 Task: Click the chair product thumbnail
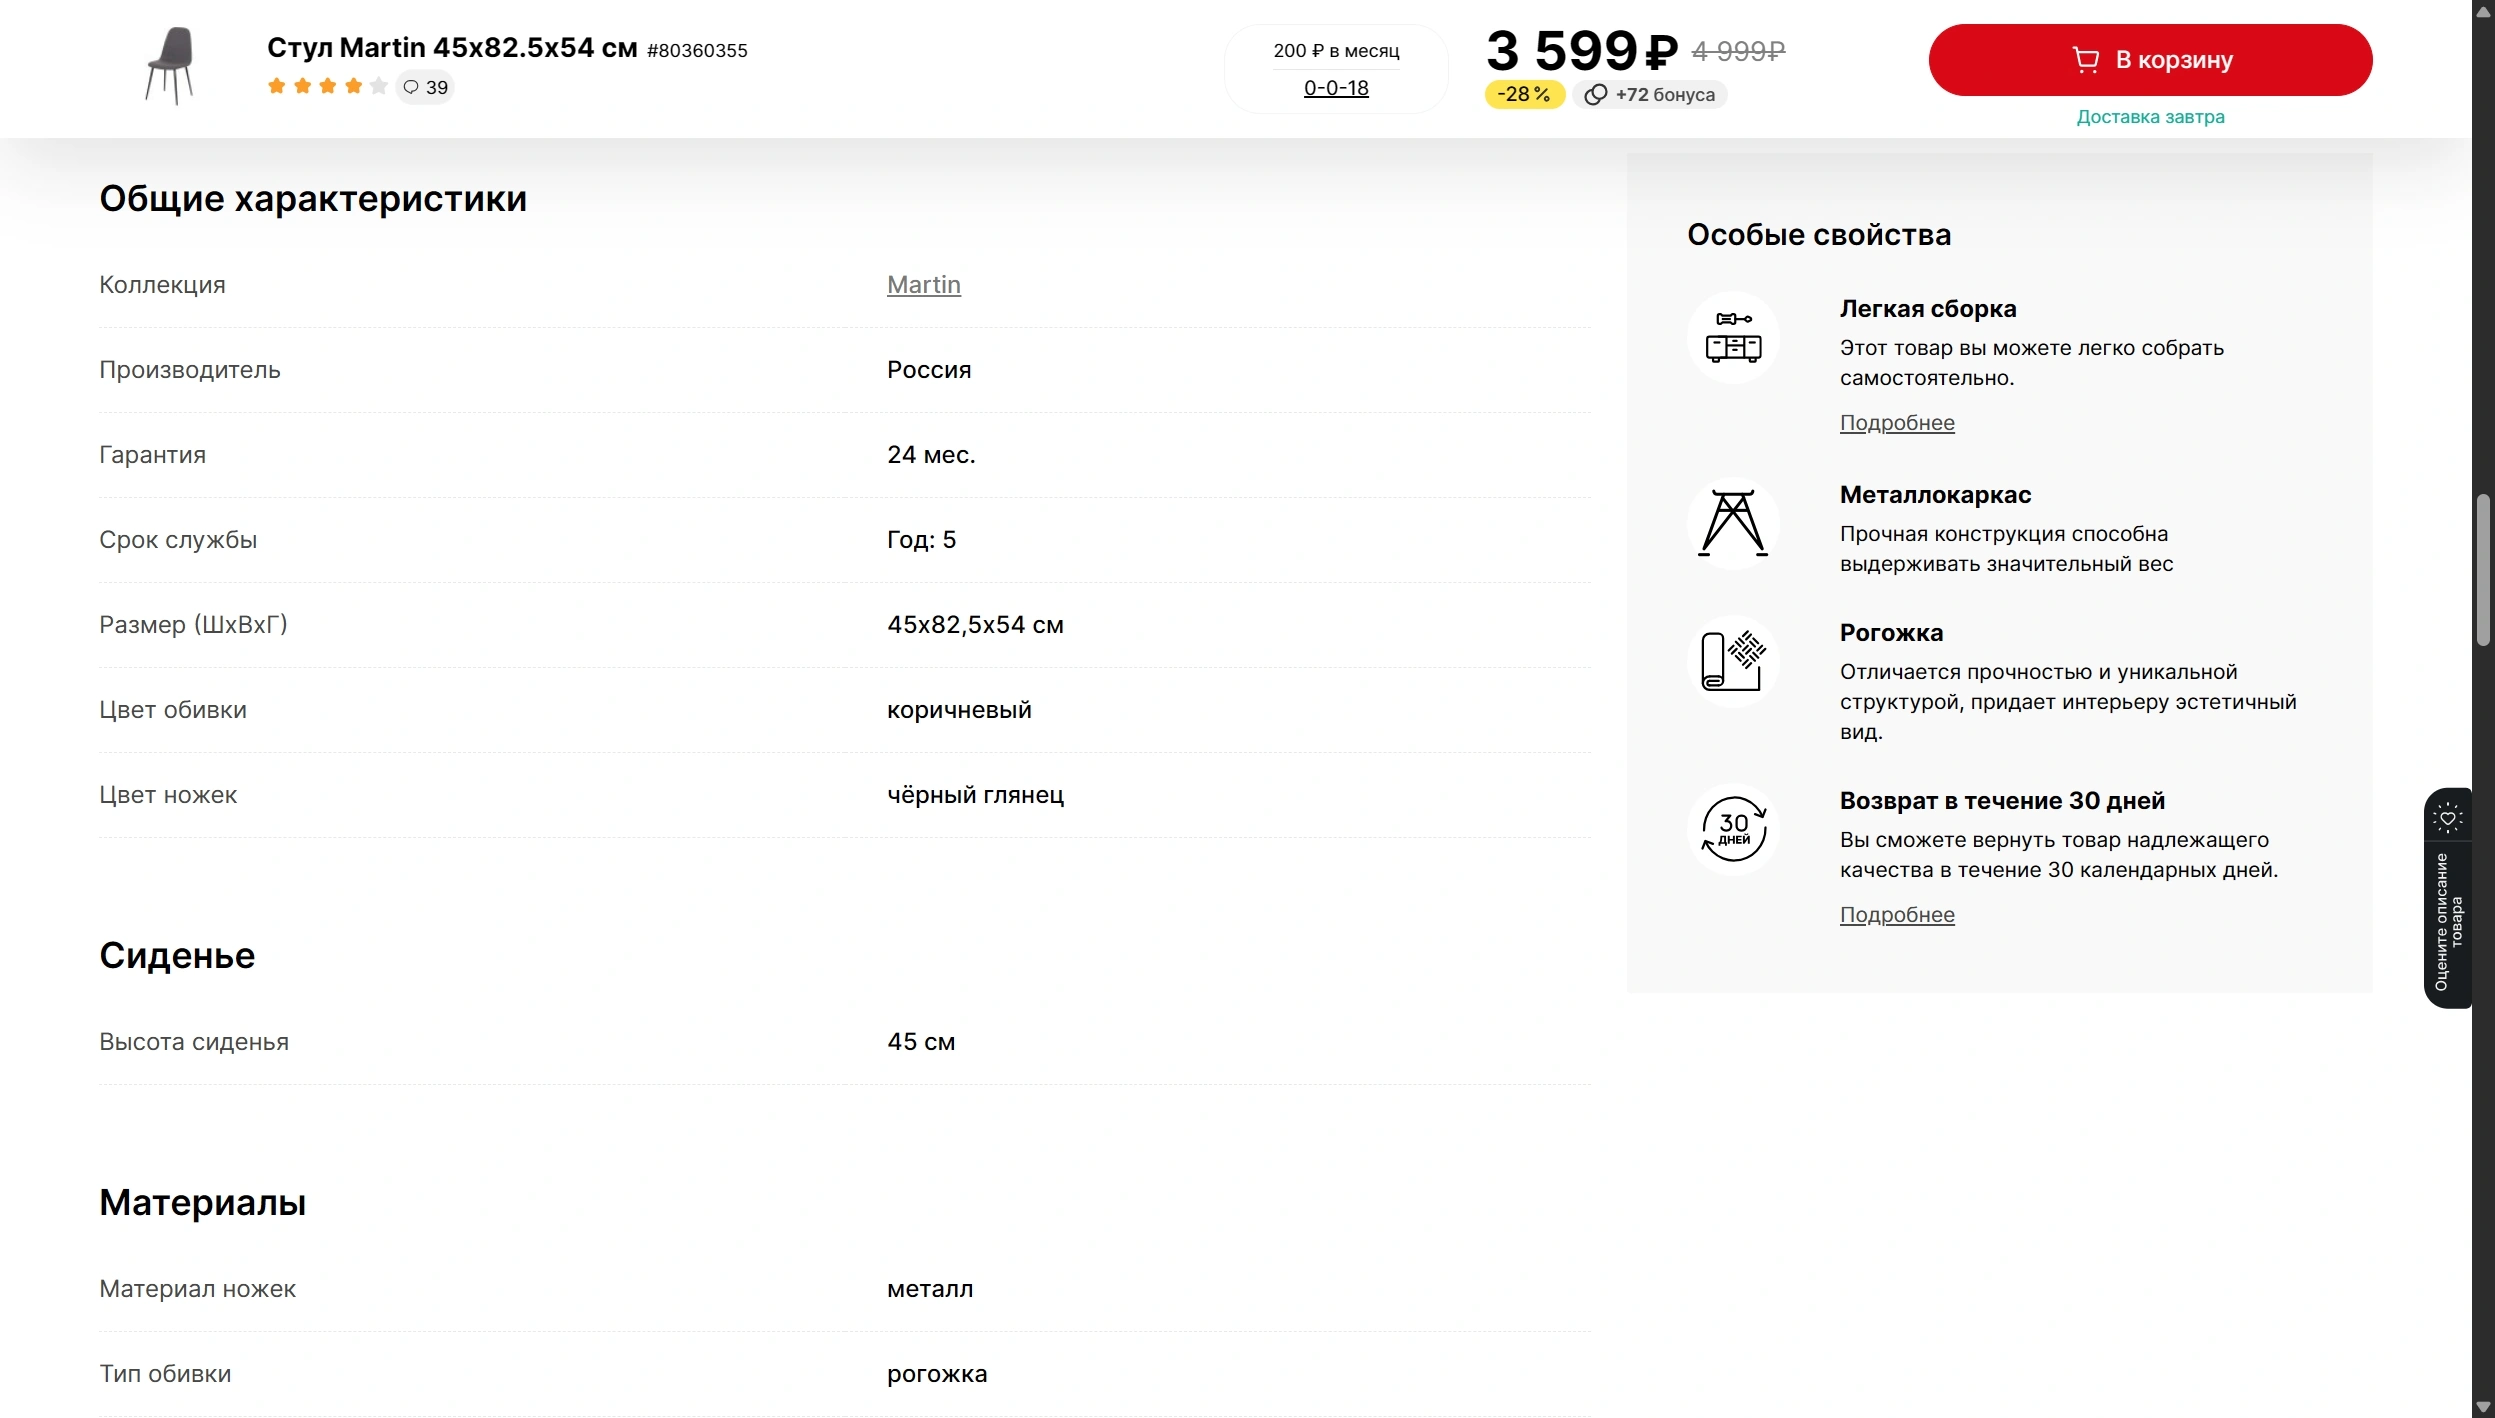pyautogui.click(x=171, y=66)
